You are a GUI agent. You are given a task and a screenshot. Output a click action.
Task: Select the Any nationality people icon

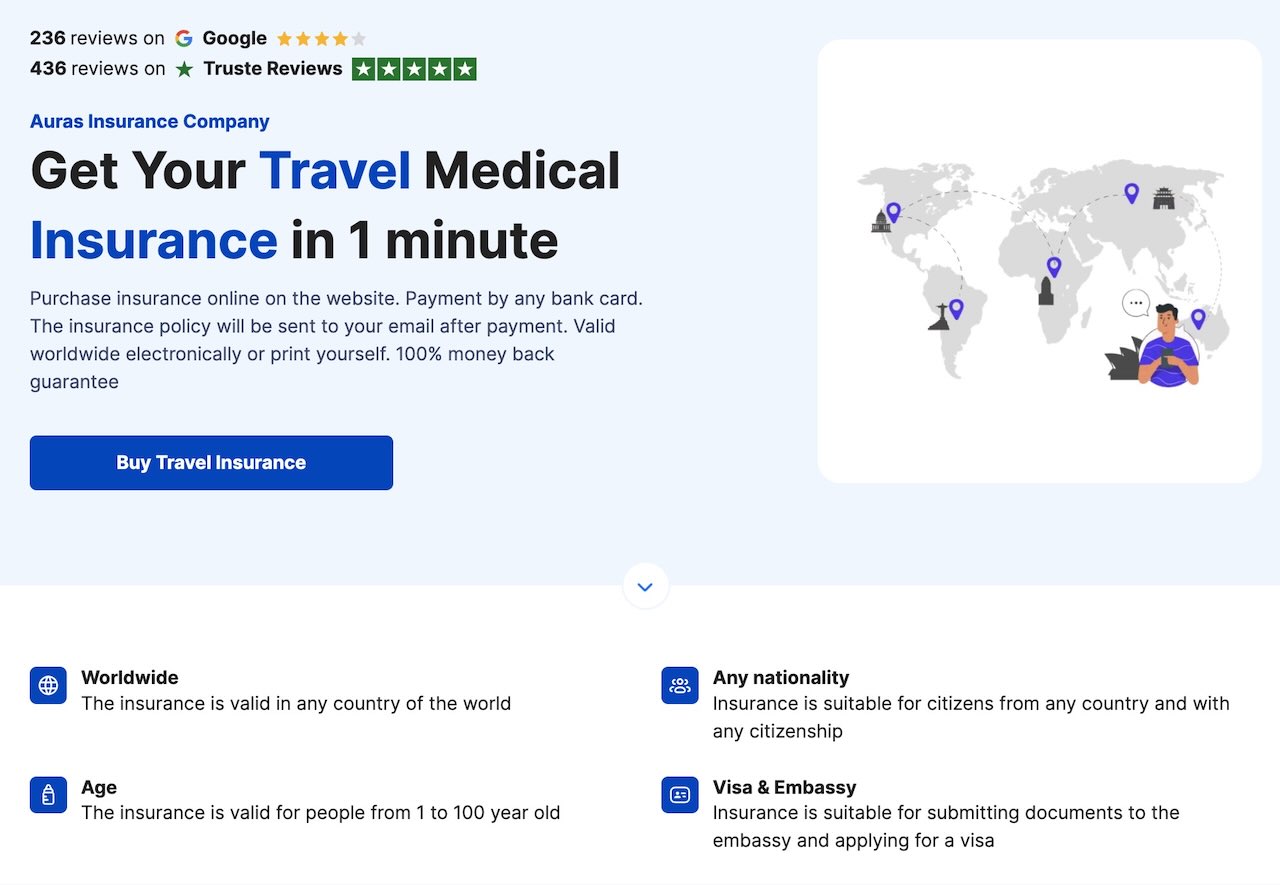[679, 685]
